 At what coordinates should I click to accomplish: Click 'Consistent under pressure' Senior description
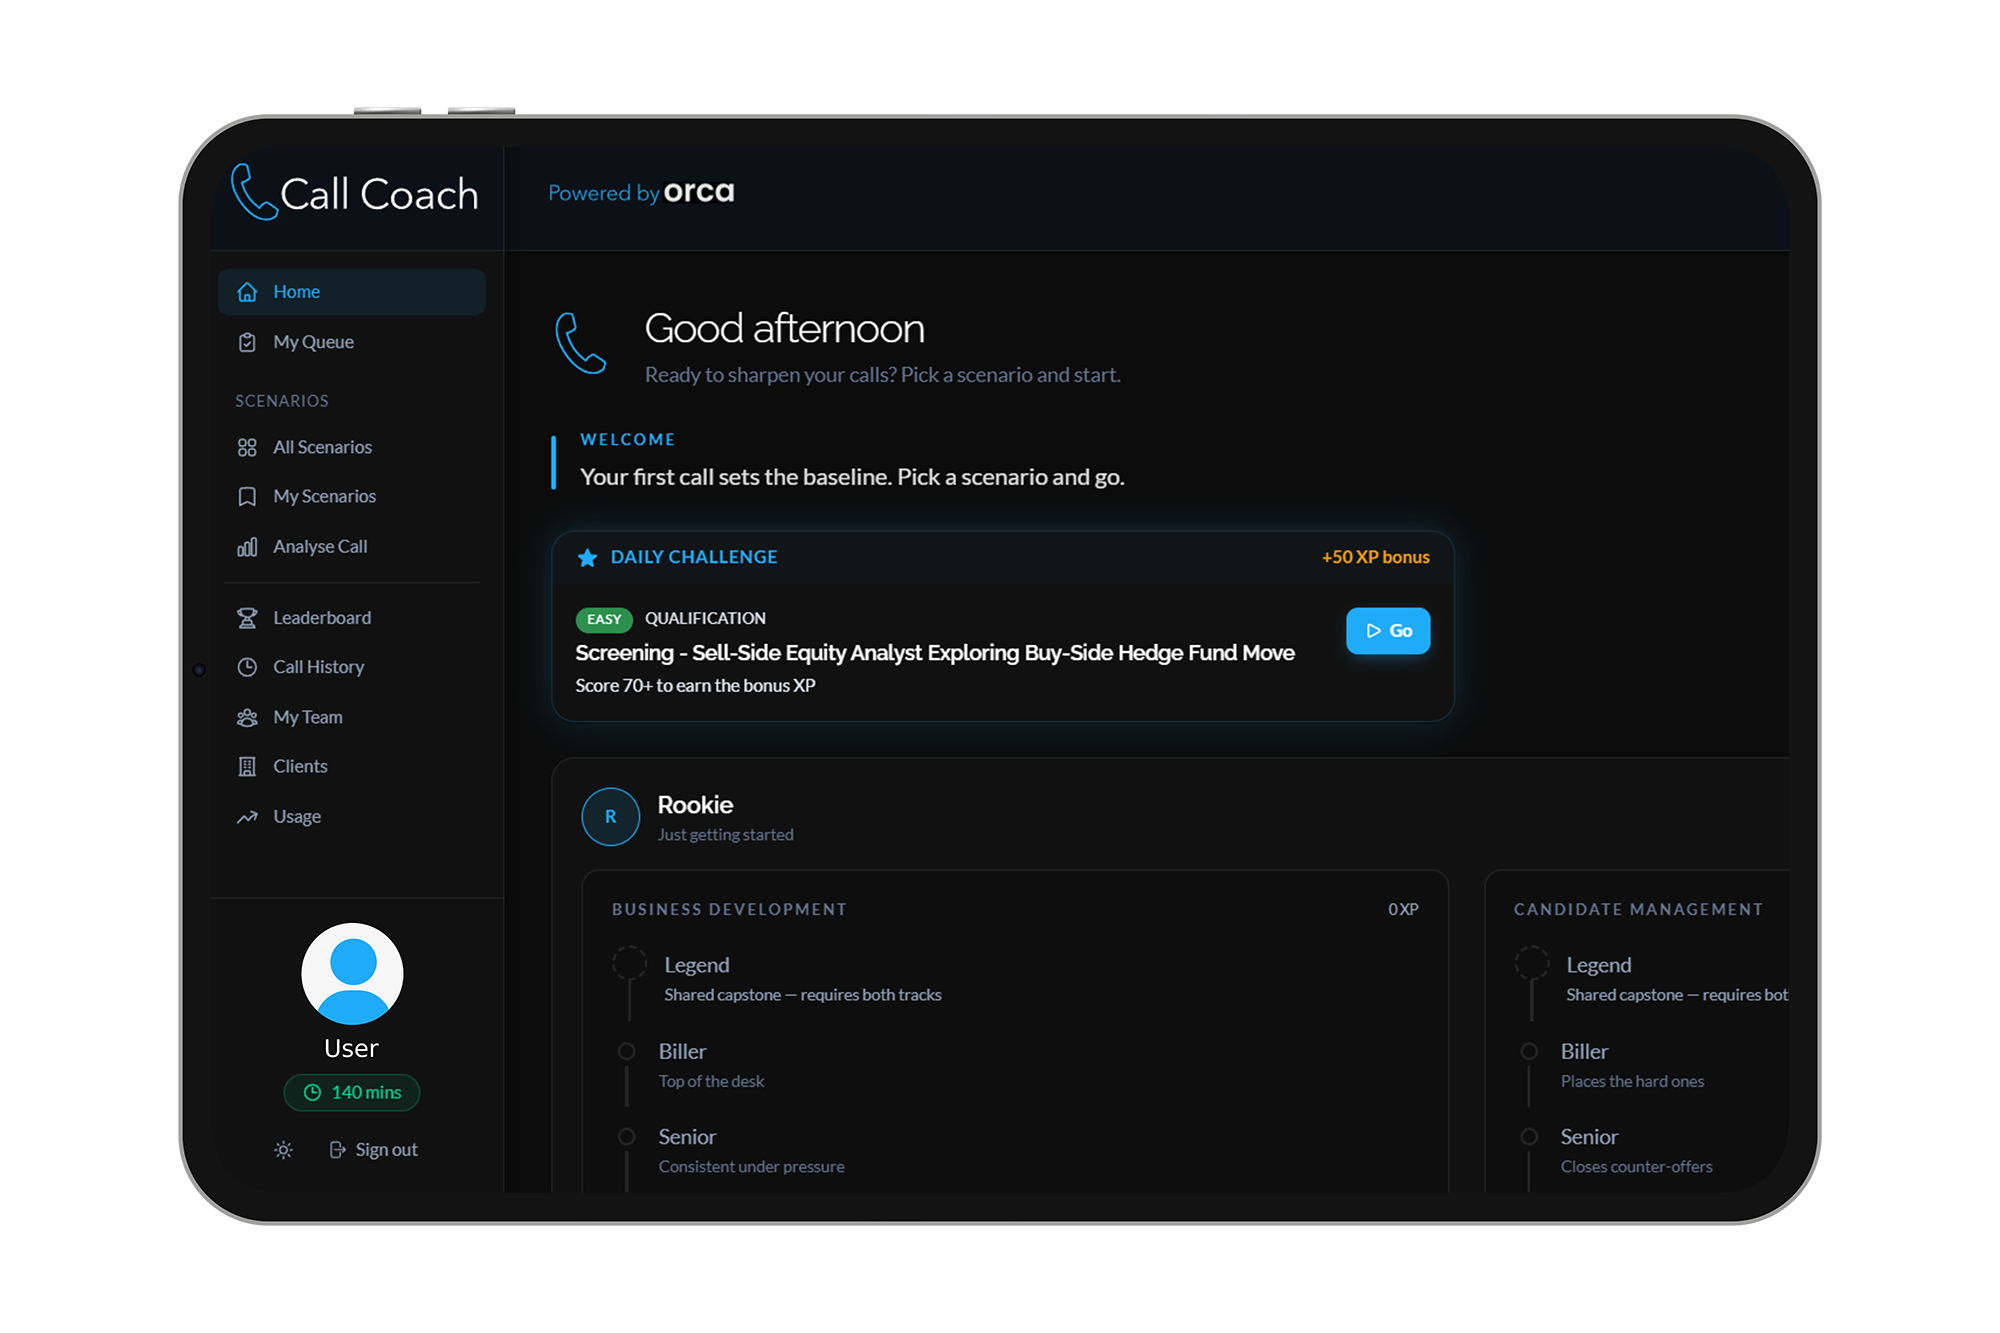[751, 1167]
